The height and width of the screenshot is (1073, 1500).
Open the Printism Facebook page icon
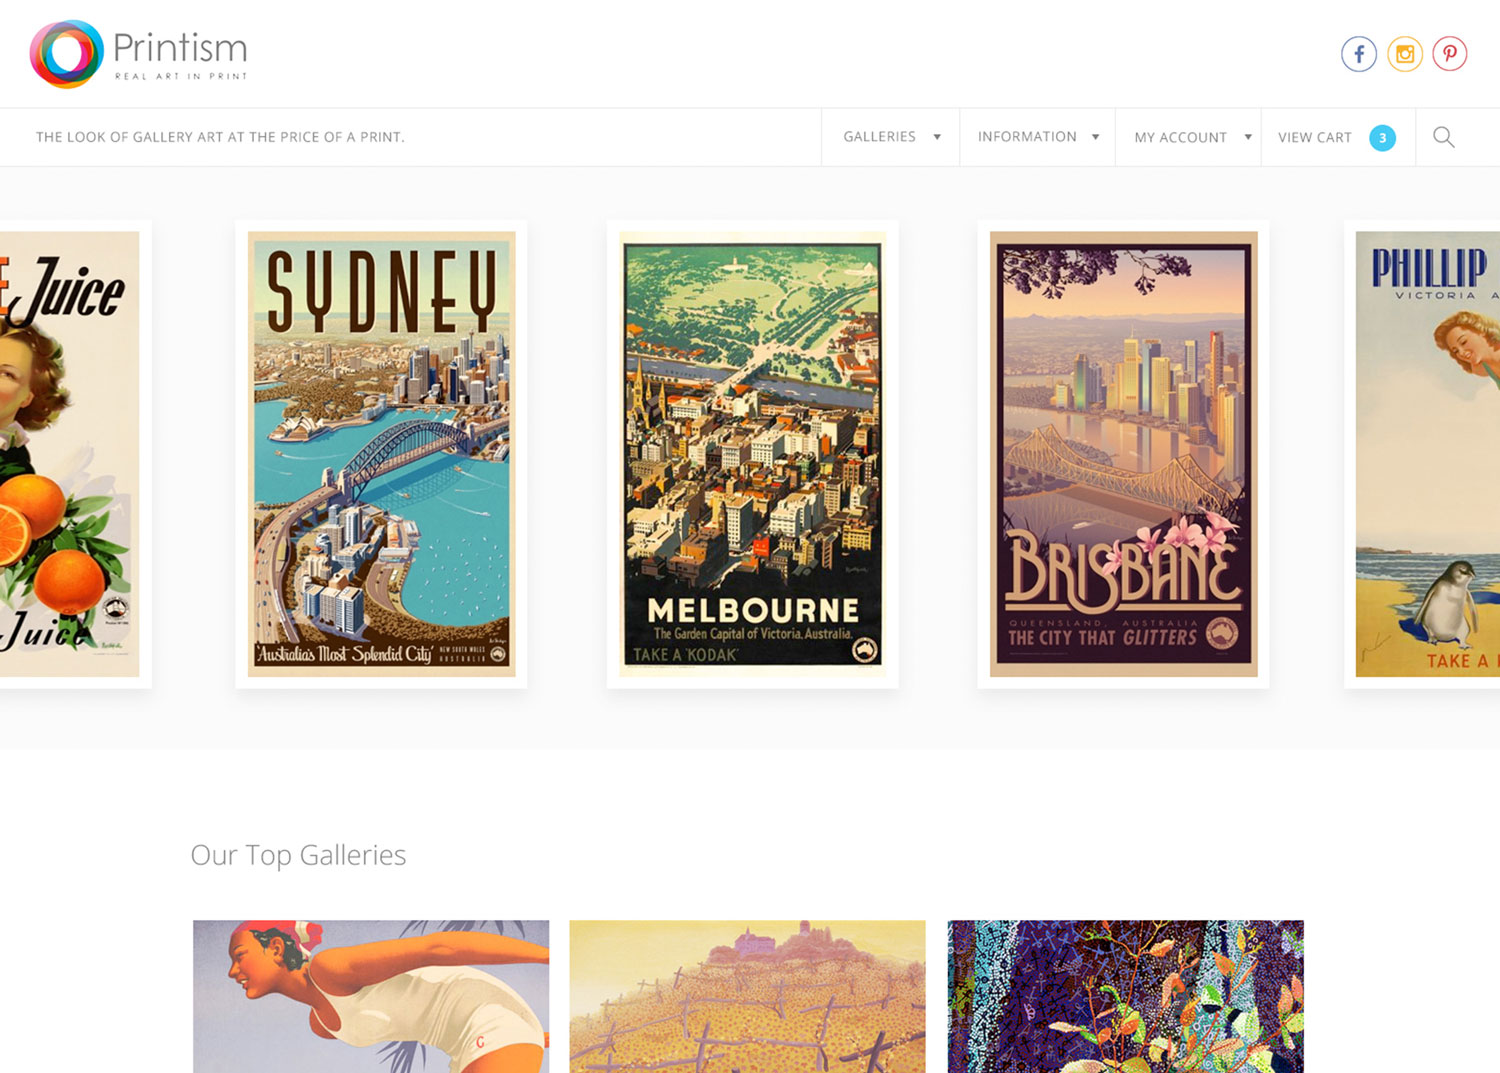(x=1358, y=54)
